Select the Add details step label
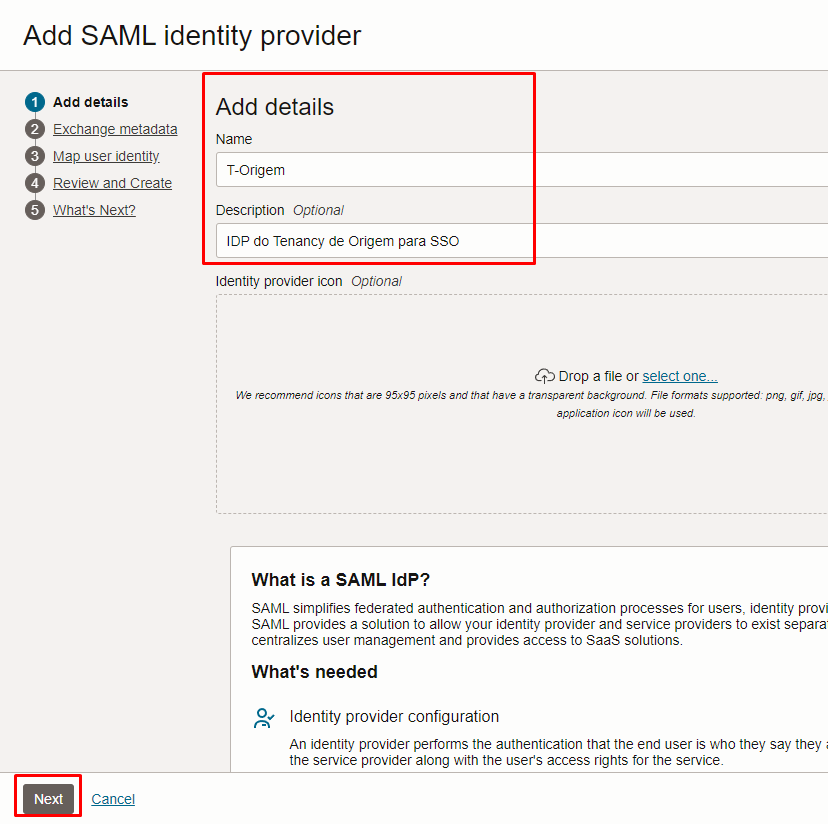Image resolution: width=828 pixels, height=824 pixels. coord(90,102)
